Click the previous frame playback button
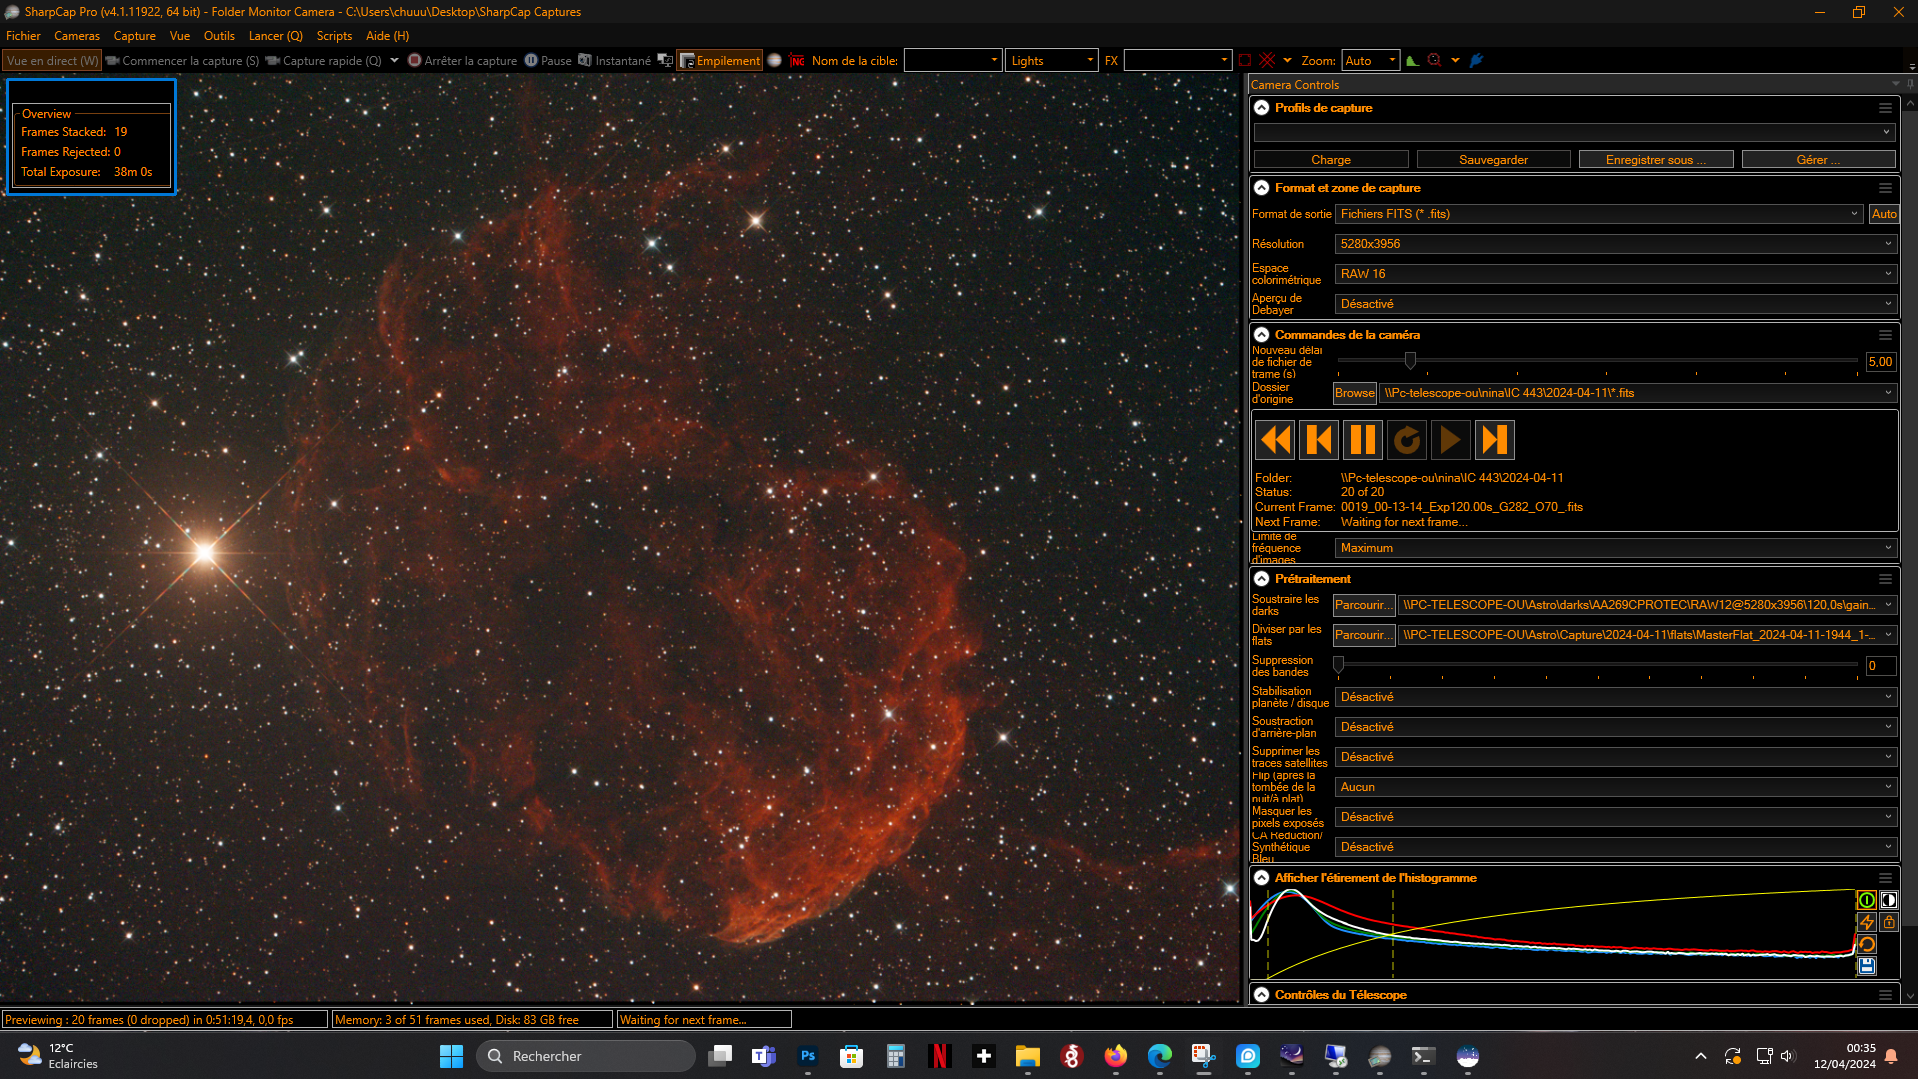 (x=1319, y=440)
